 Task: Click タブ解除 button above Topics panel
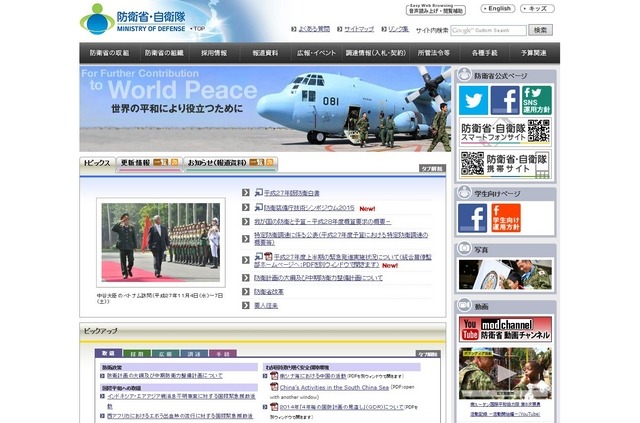point(432,168)
